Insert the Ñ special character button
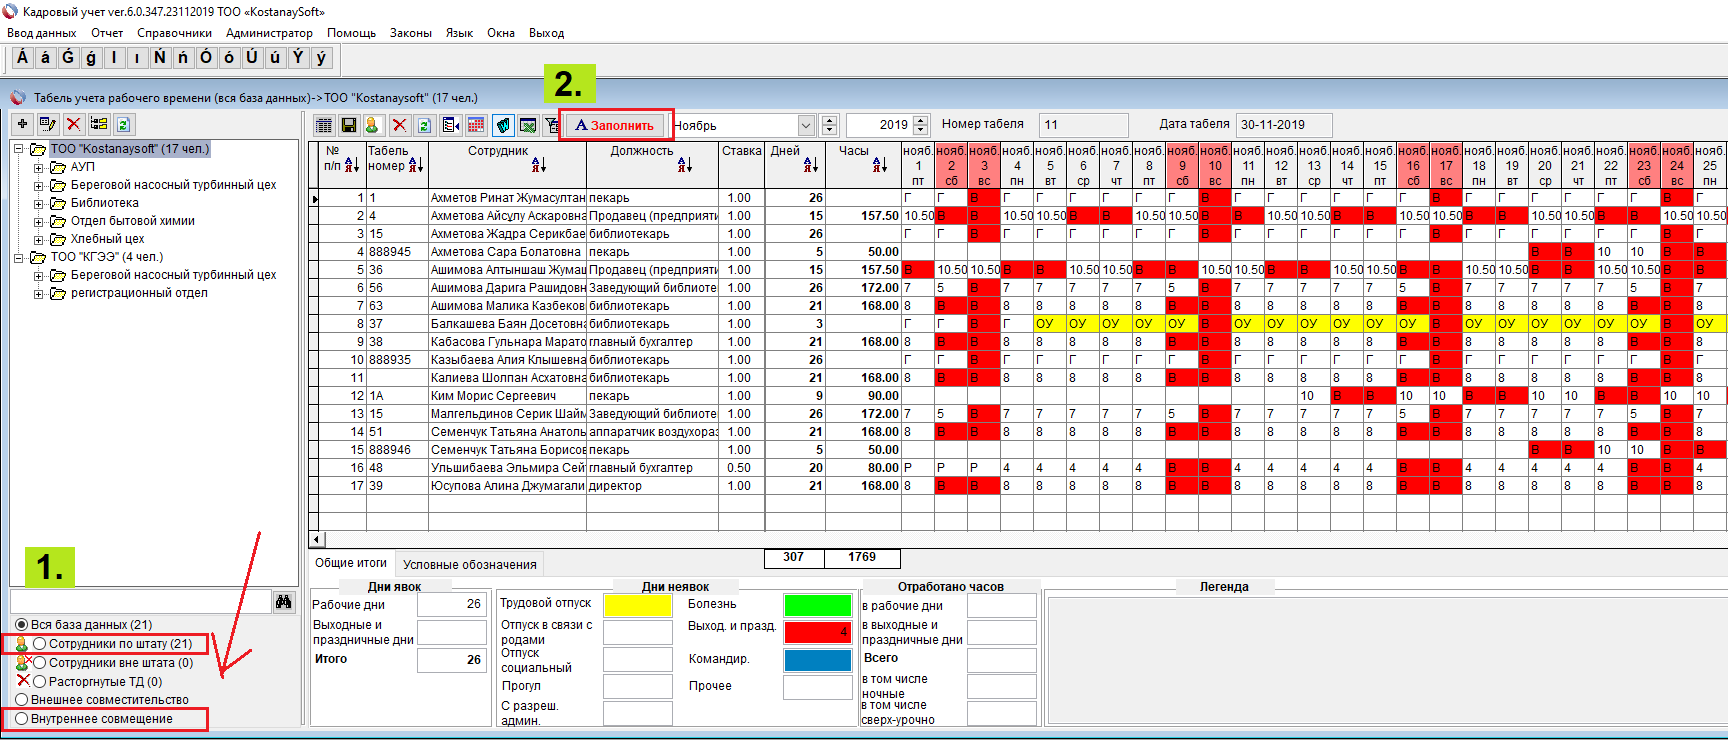 click(159, 58)
